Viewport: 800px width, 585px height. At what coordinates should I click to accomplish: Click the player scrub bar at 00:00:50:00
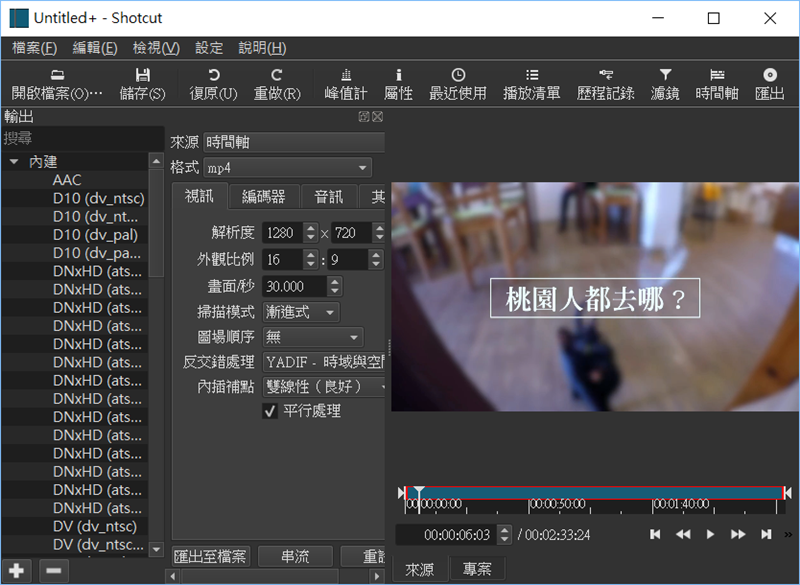530,493
